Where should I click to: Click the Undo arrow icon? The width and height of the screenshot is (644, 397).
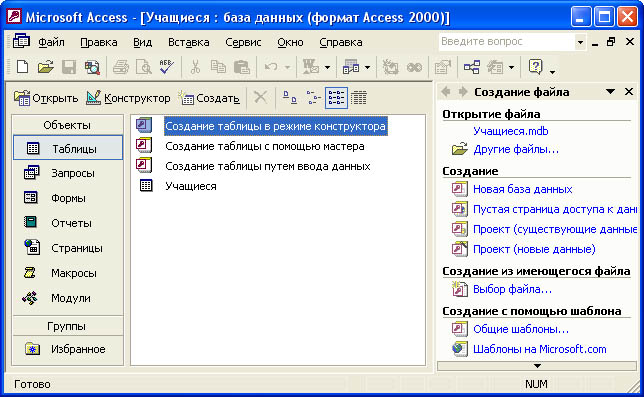(x=271, y=67)
